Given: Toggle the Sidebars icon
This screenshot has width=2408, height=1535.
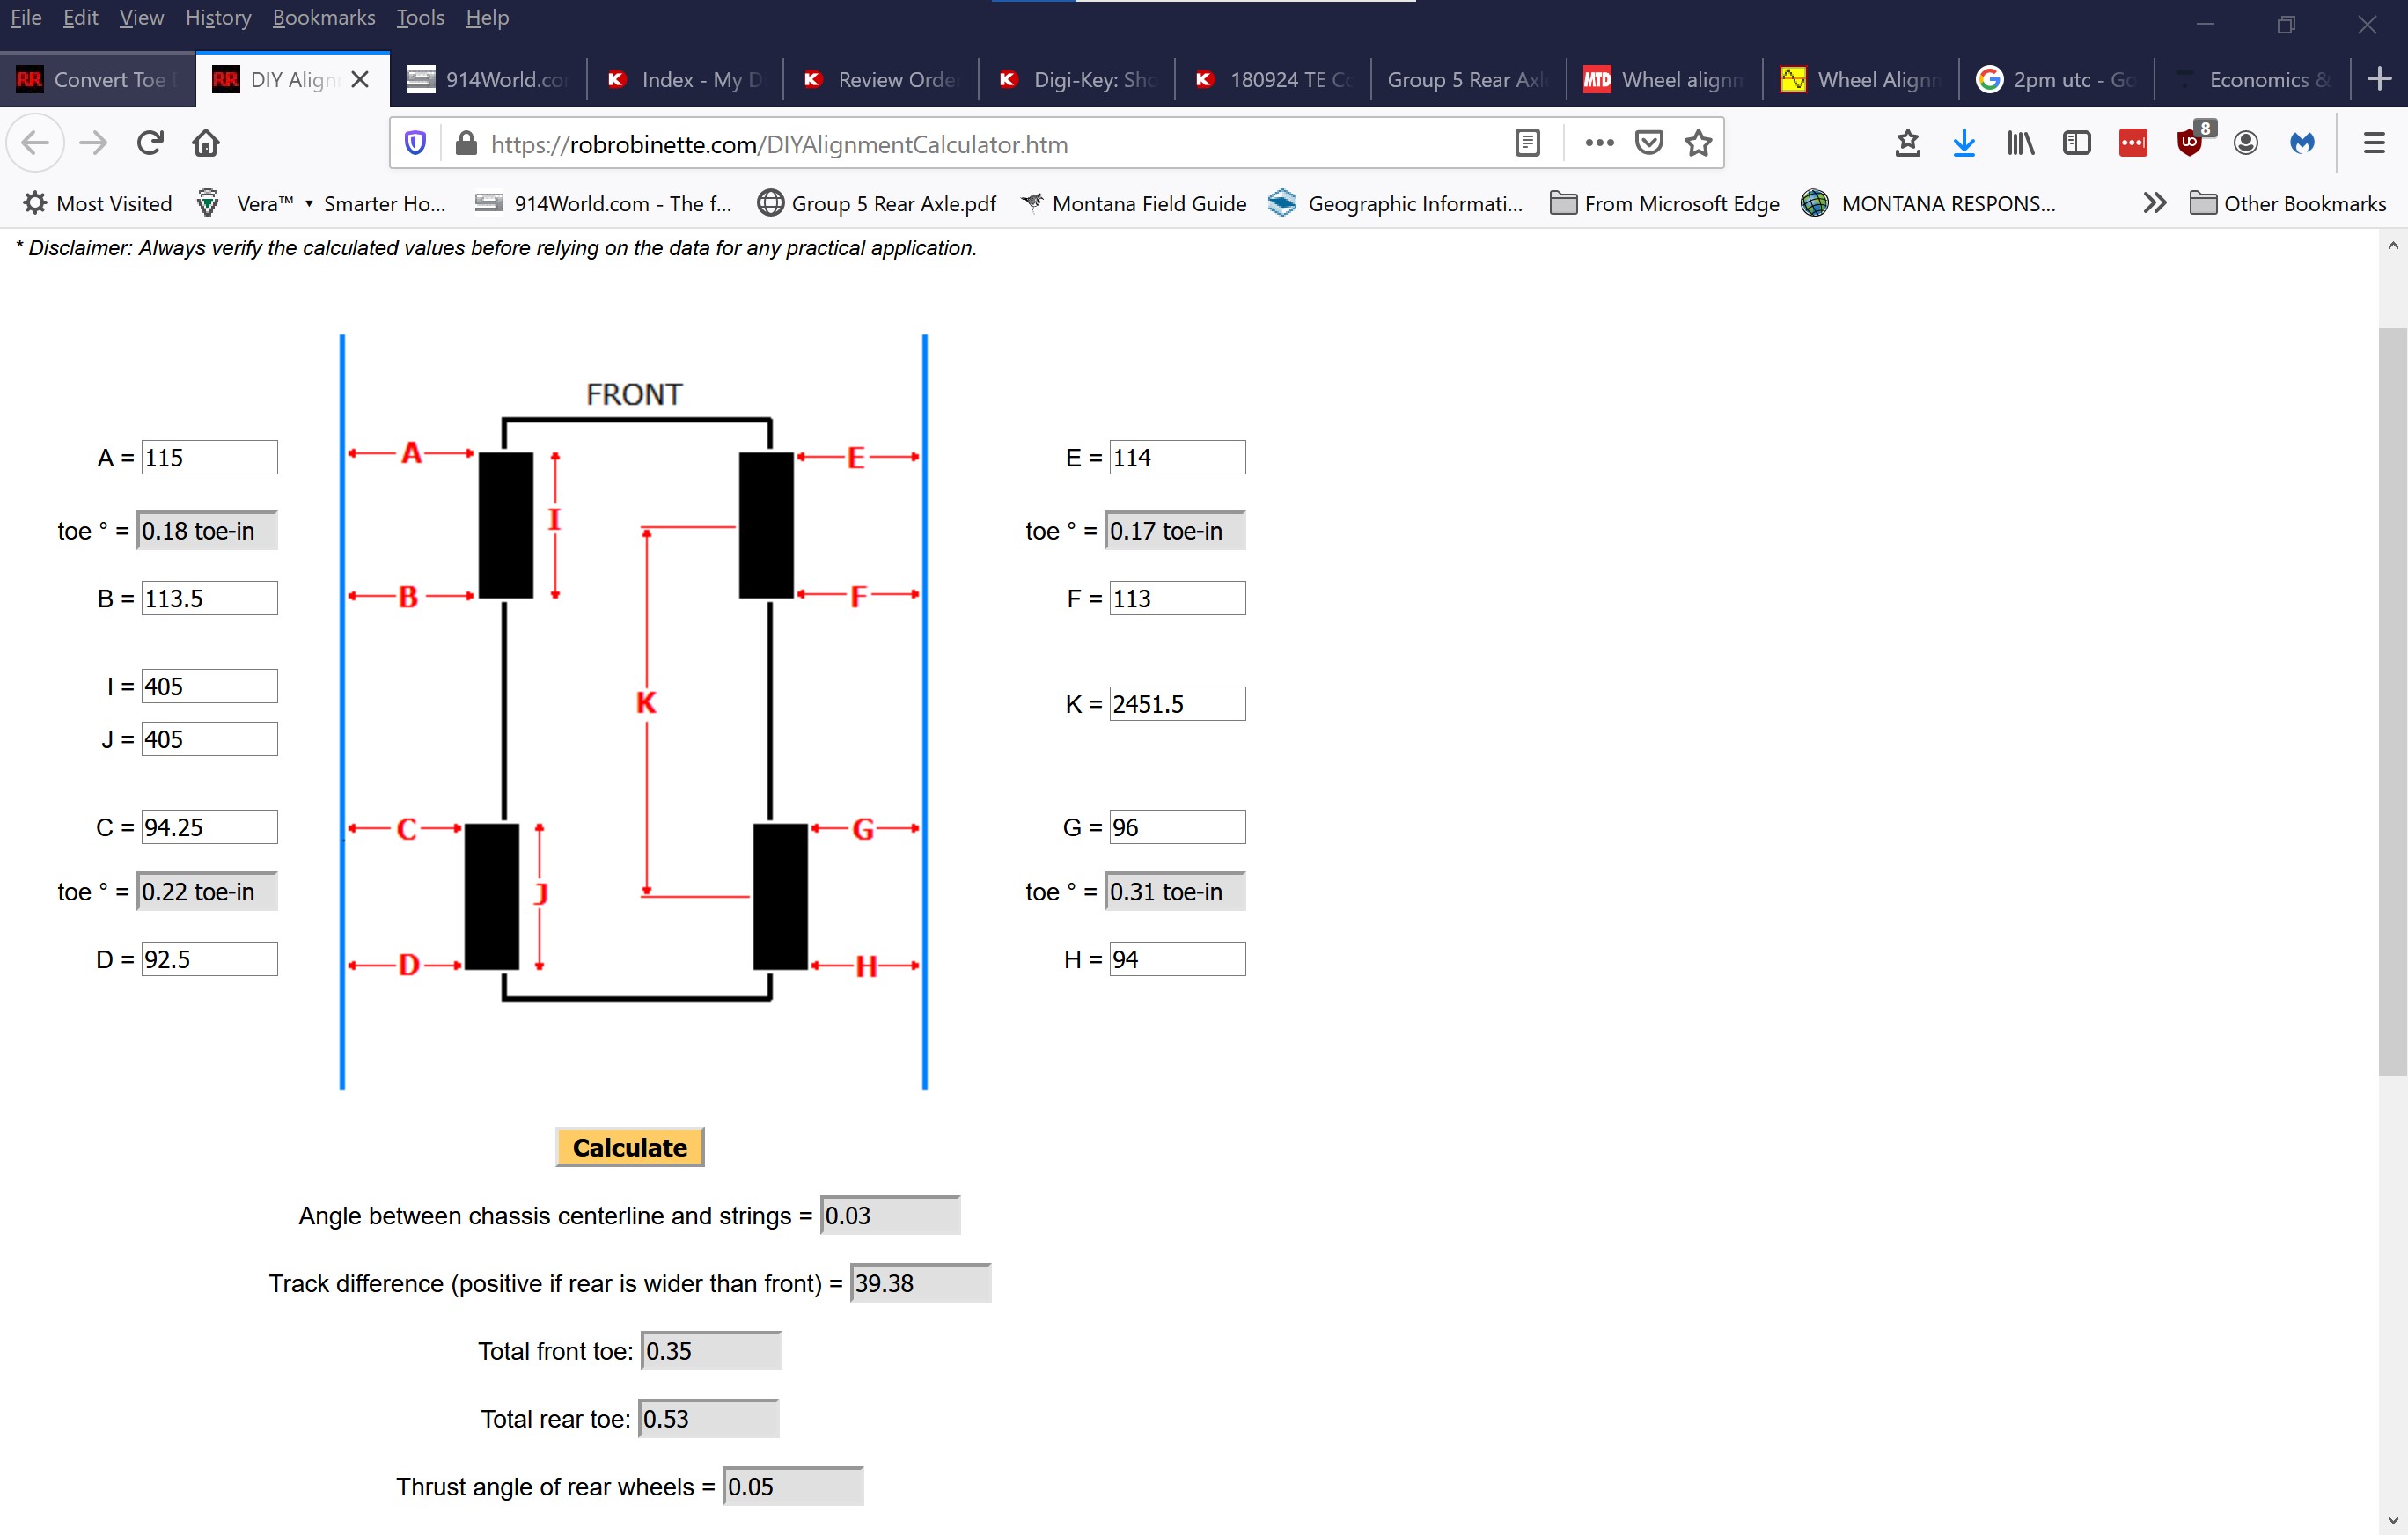Looking at the screenshot, I should pyautogui.click(x=2077, y=143).
